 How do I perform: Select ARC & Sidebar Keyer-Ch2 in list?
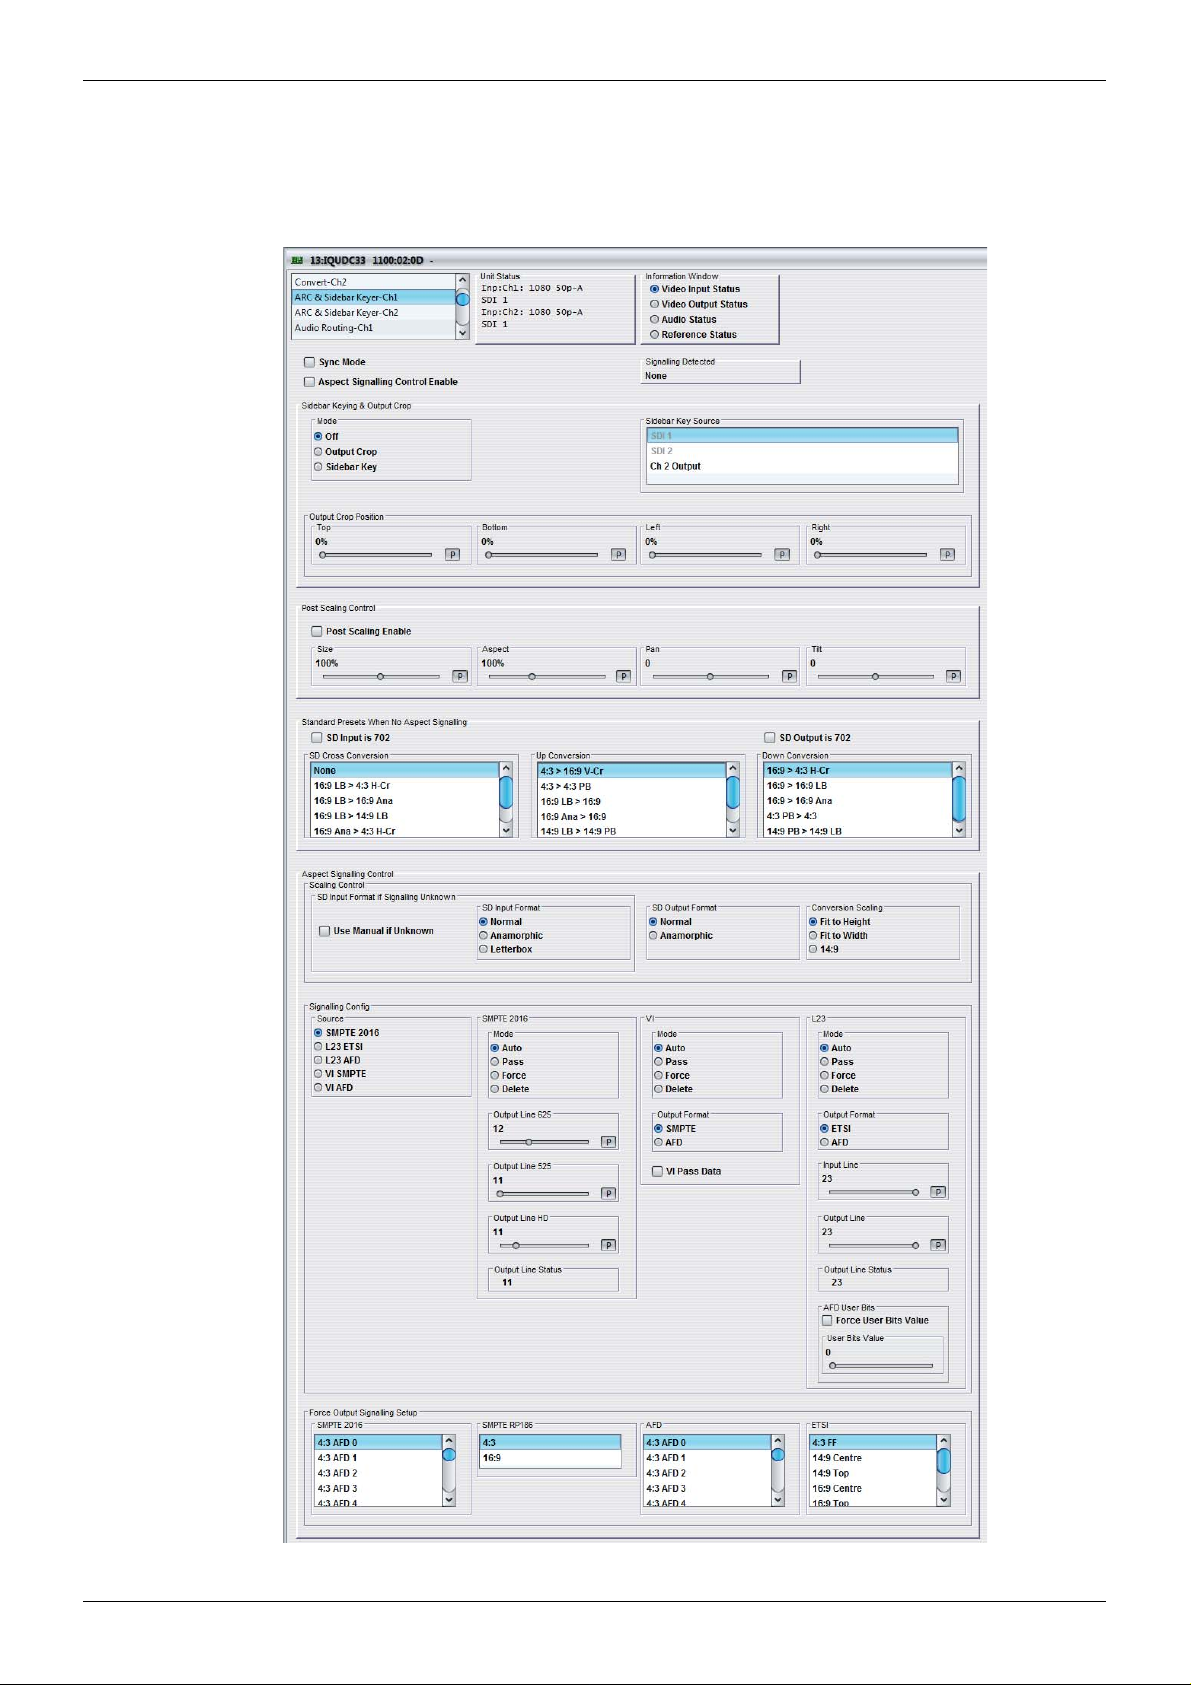coord(373,312)
